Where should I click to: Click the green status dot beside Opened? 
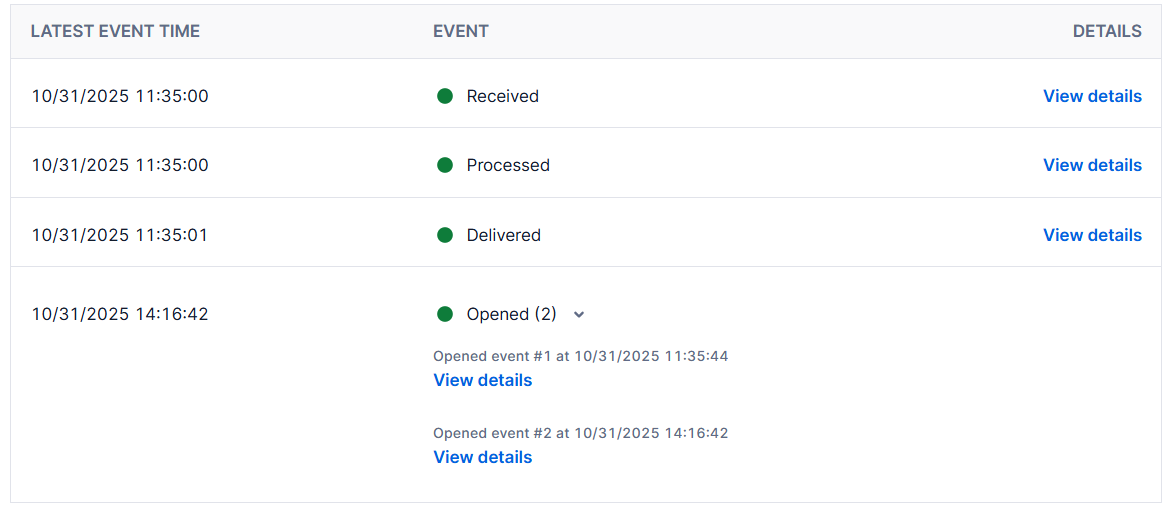[445, 314]
